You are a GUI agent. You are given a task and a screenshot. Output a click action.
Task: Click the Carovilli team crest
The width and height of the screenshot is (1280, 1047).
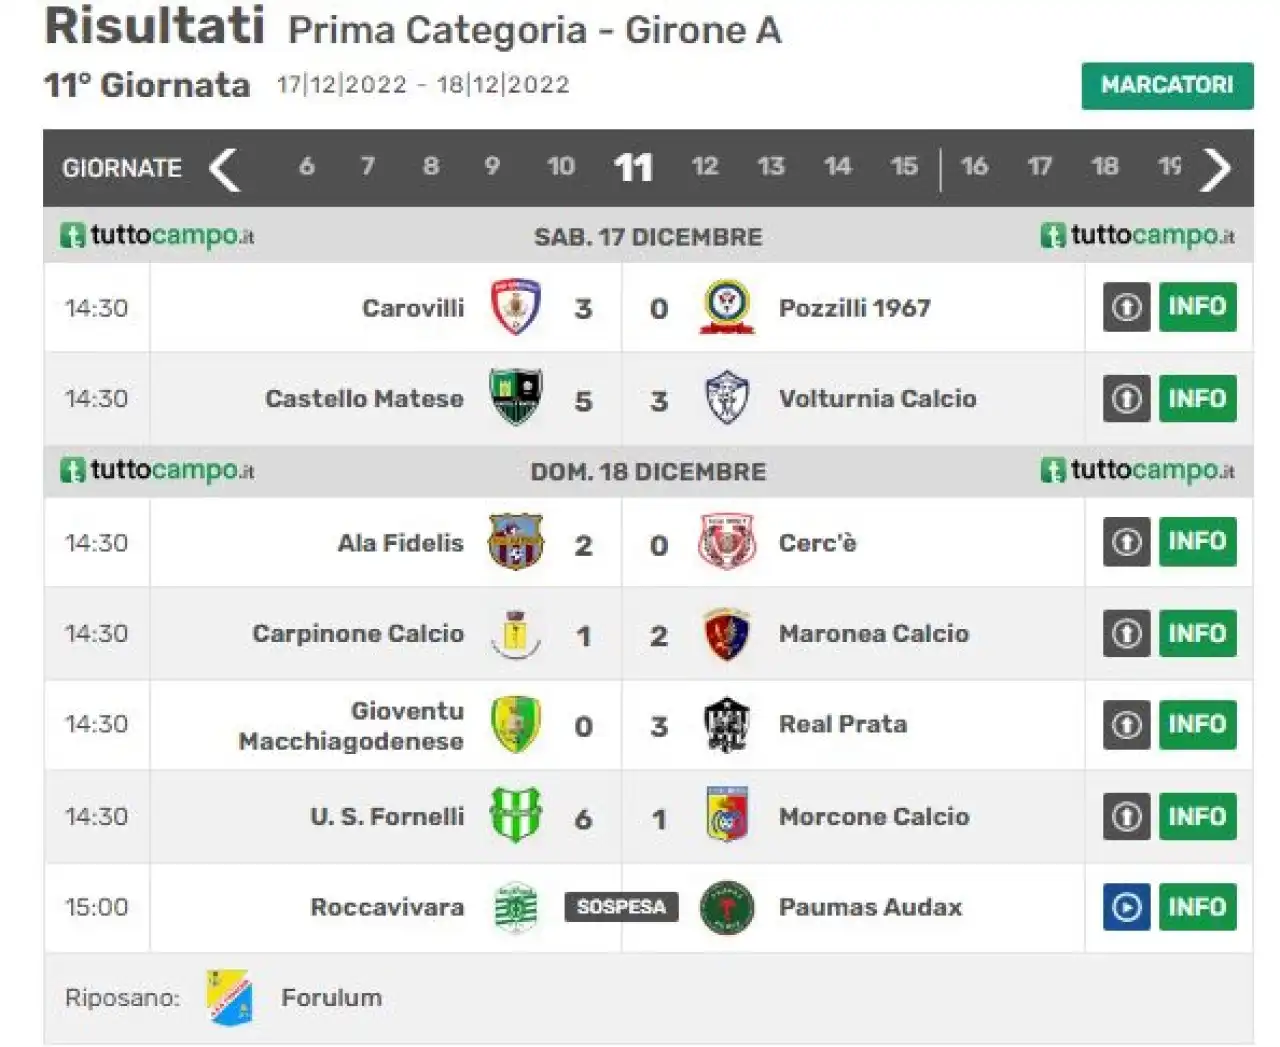pos(516,307)
